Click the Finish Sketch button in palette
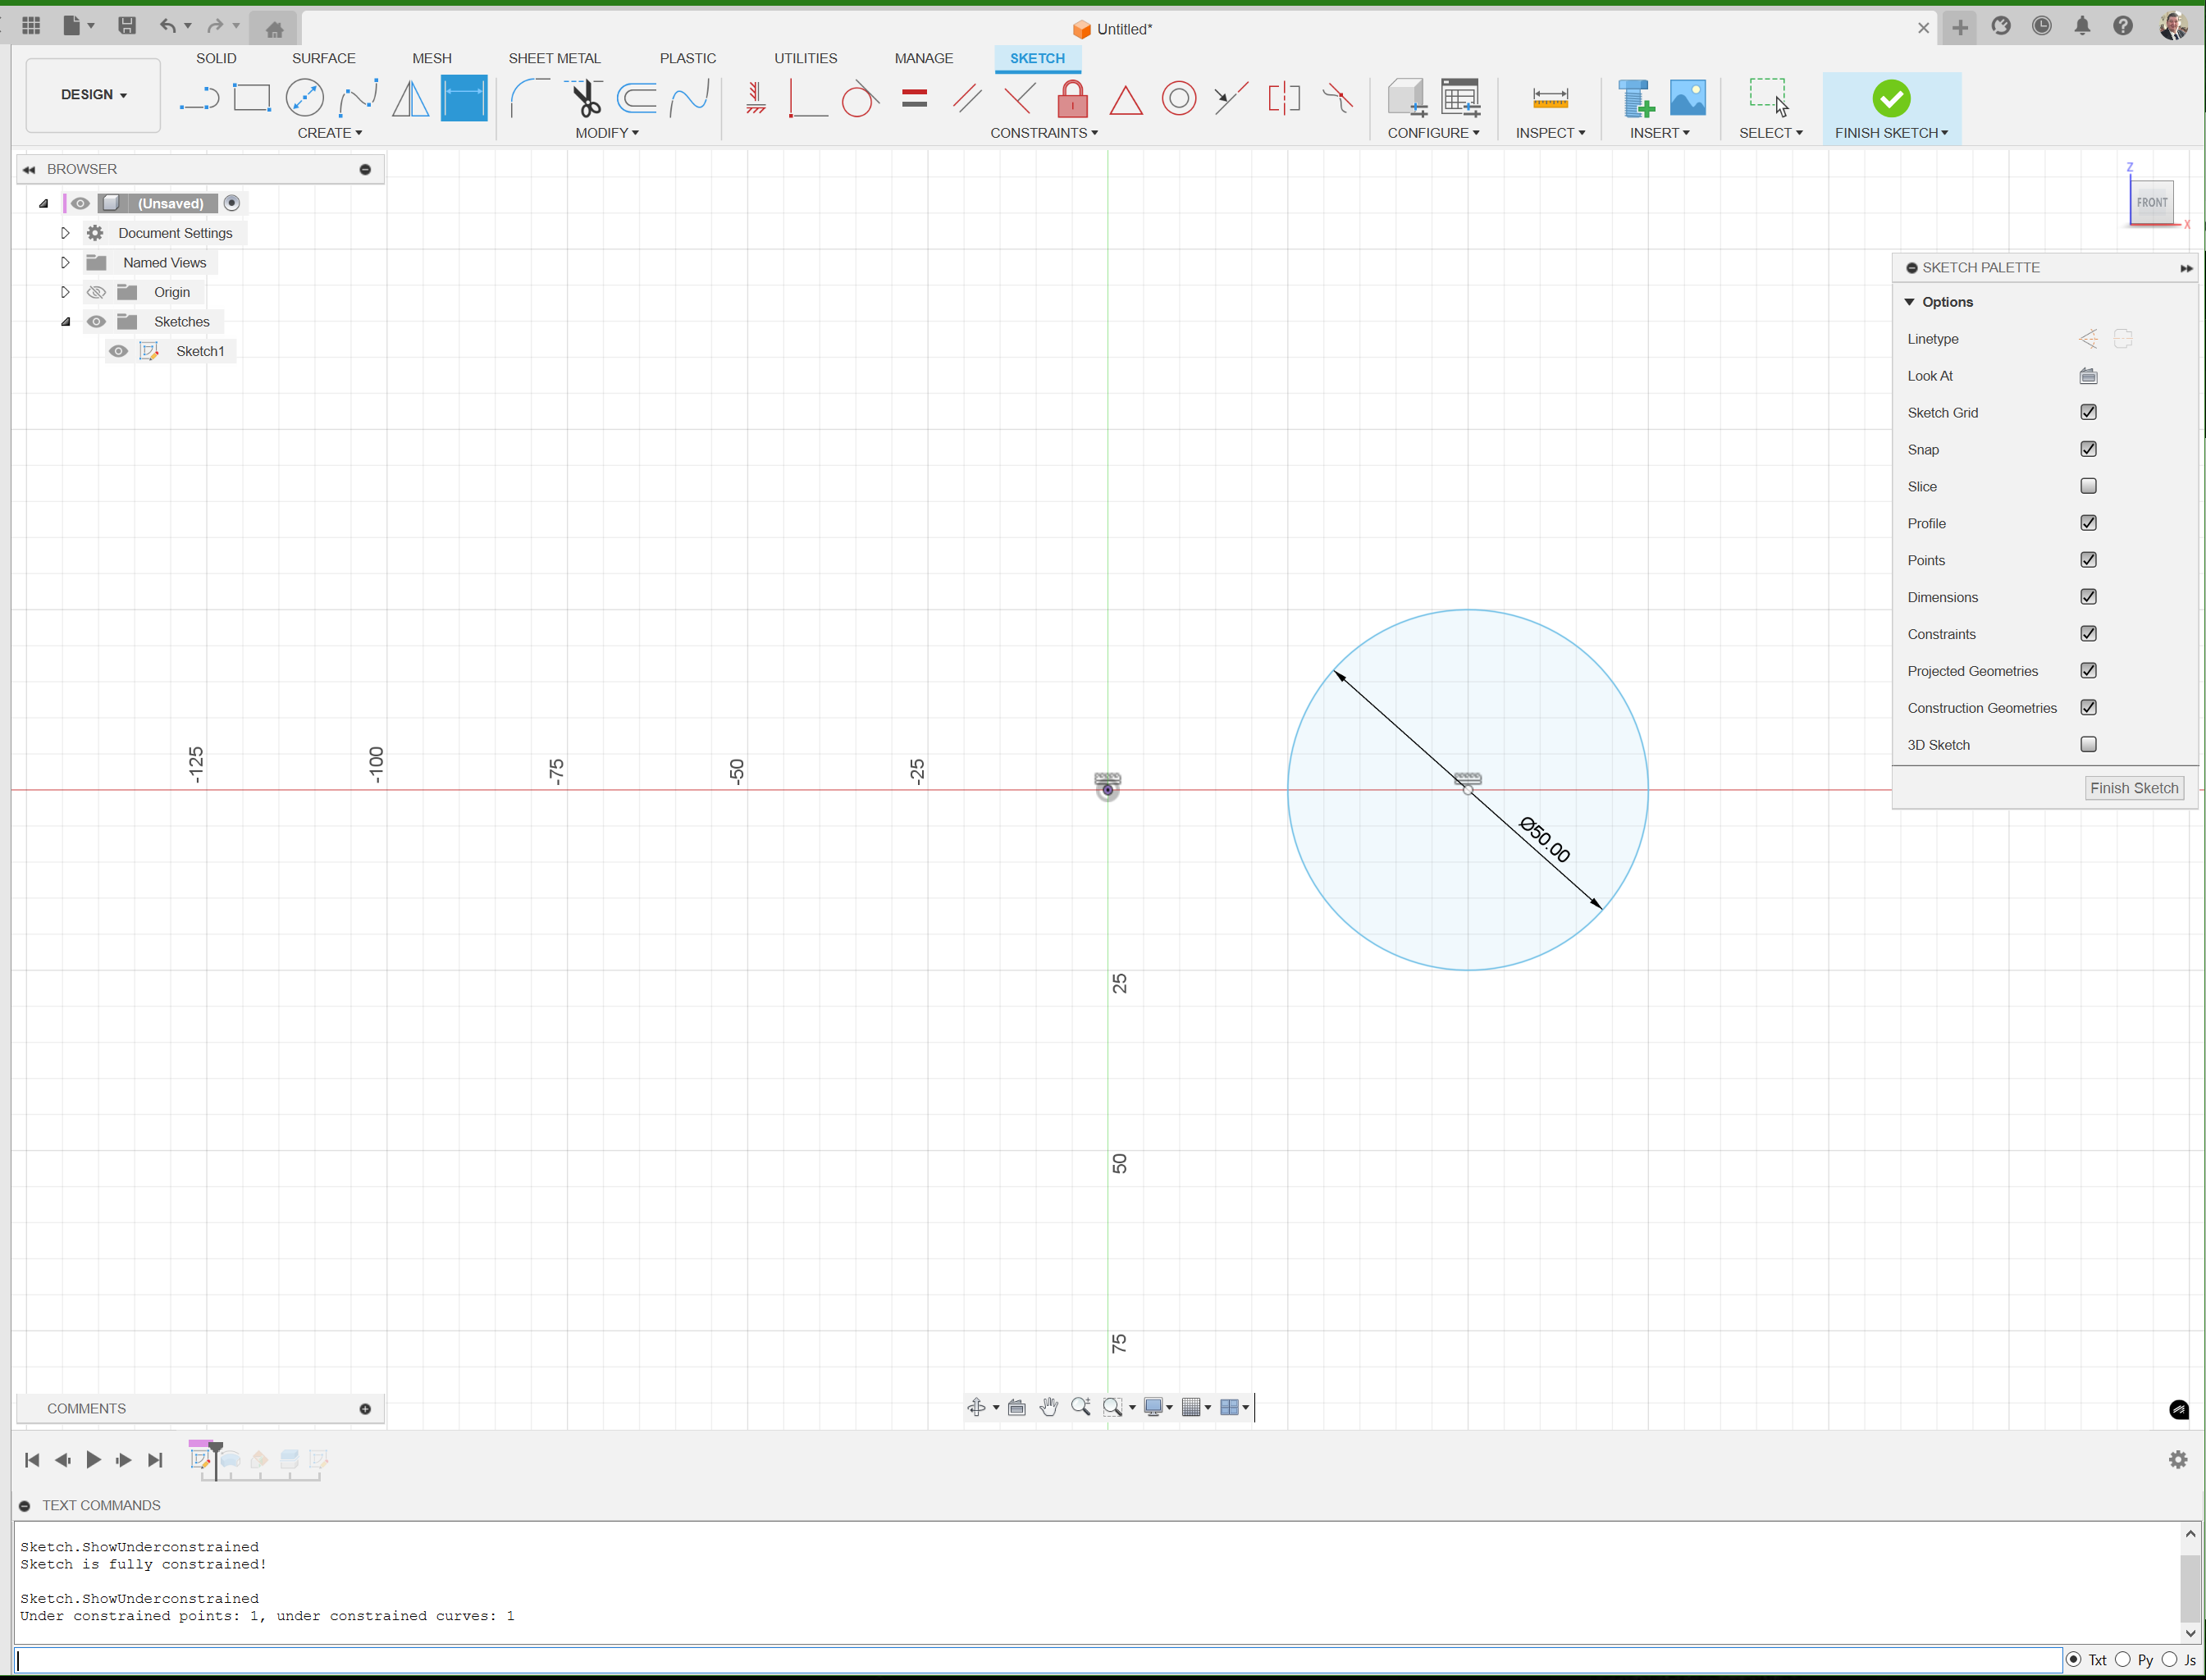This screenshot has width=2206, height=1680. [x=2133, y=788]
